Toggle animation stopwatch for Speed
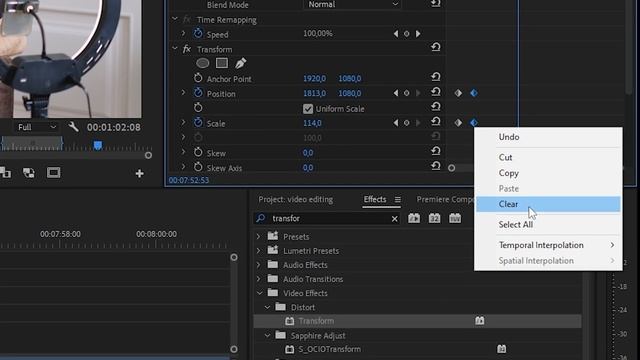 point(198,33)
